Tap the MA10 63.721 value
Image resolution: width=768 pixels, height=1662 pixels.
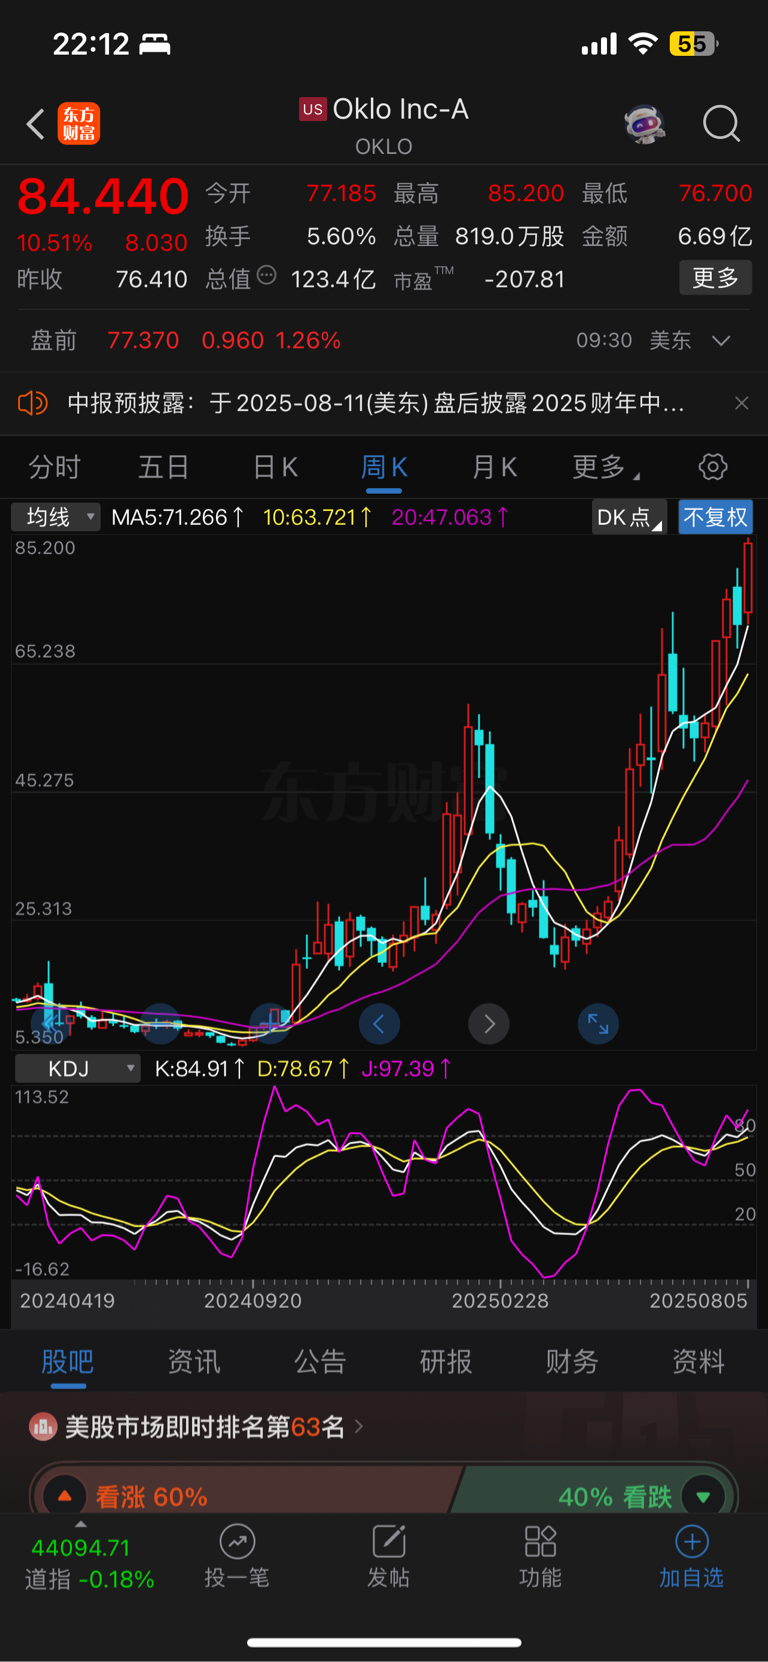click(318, 517)
